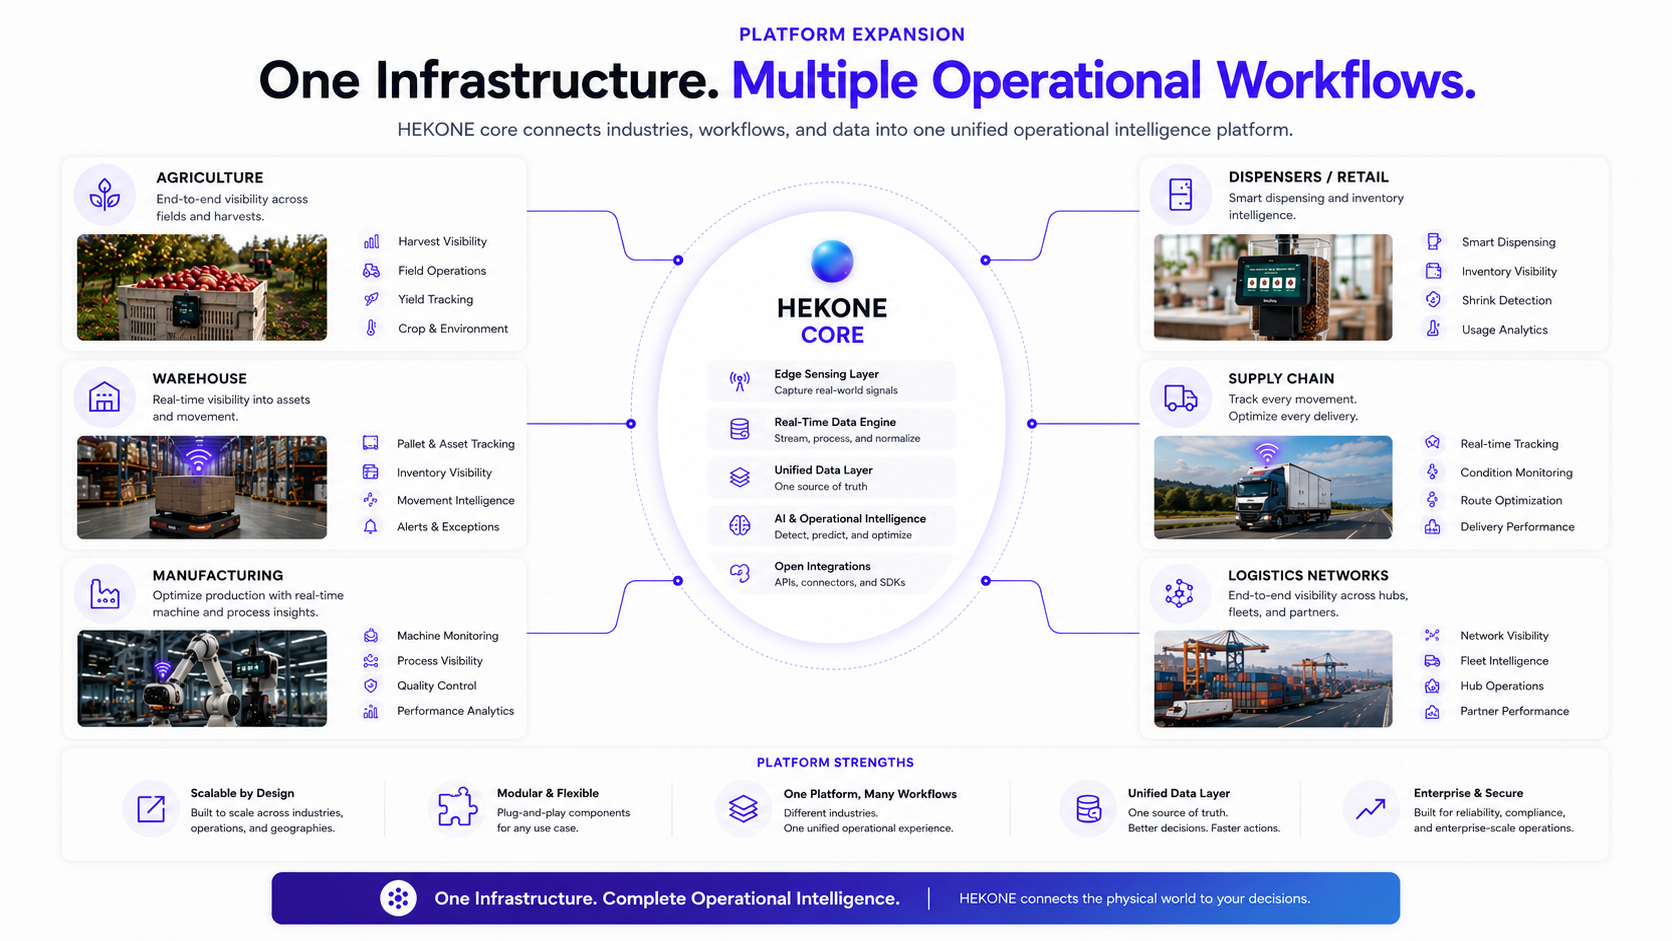Open the apple harvest crate image
This screenshot has height=941, width=1672.
pos(202,288)
